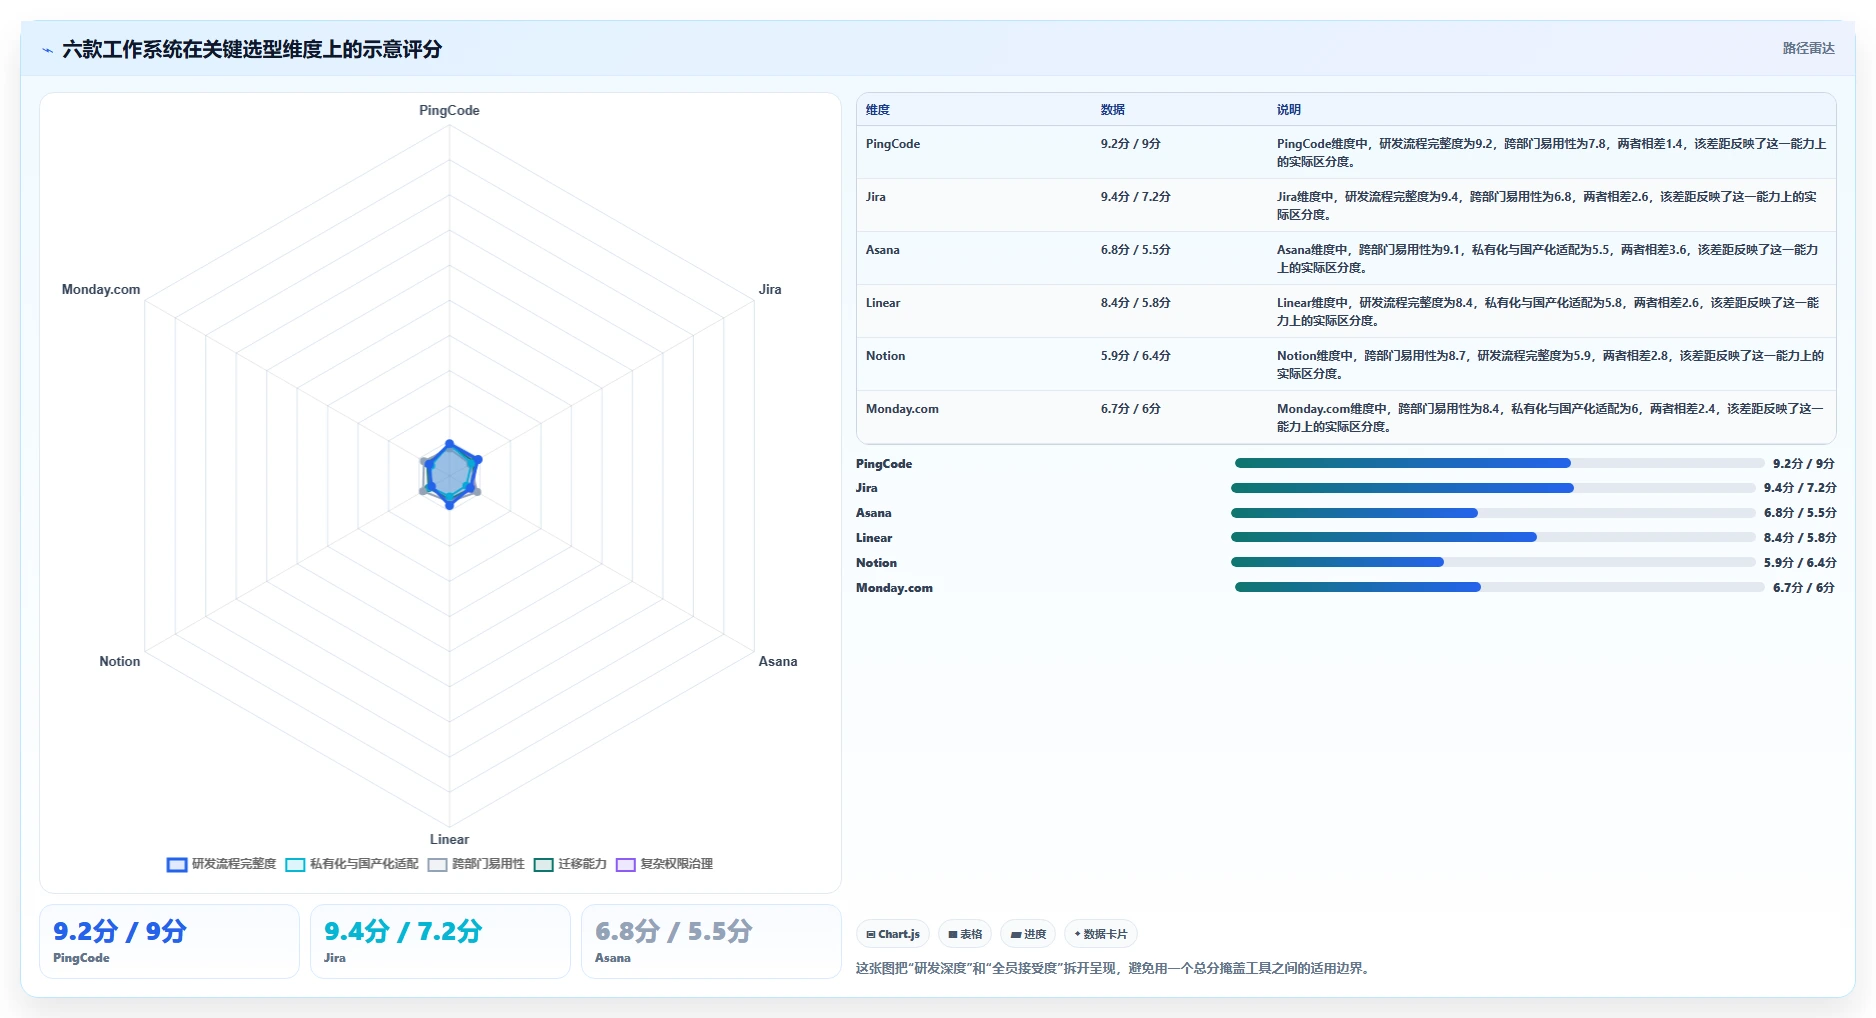
Task: Click the Jira description text in the table
Action: [1547, 206]
